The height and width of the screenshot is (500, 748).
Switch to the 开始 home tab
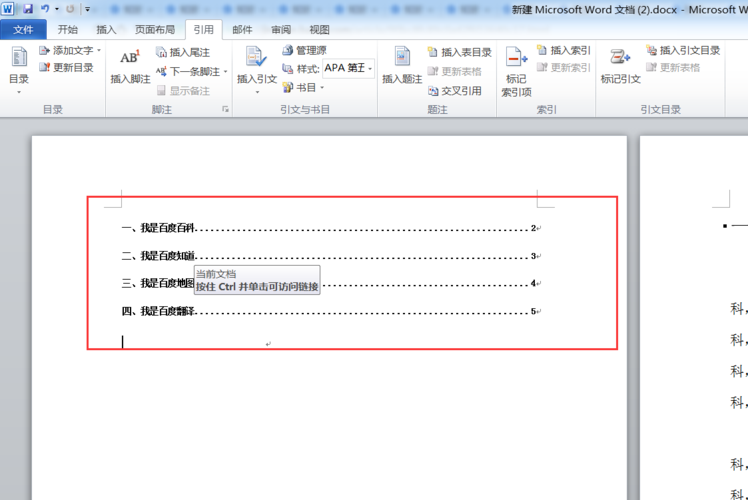[x=67, y=30]
